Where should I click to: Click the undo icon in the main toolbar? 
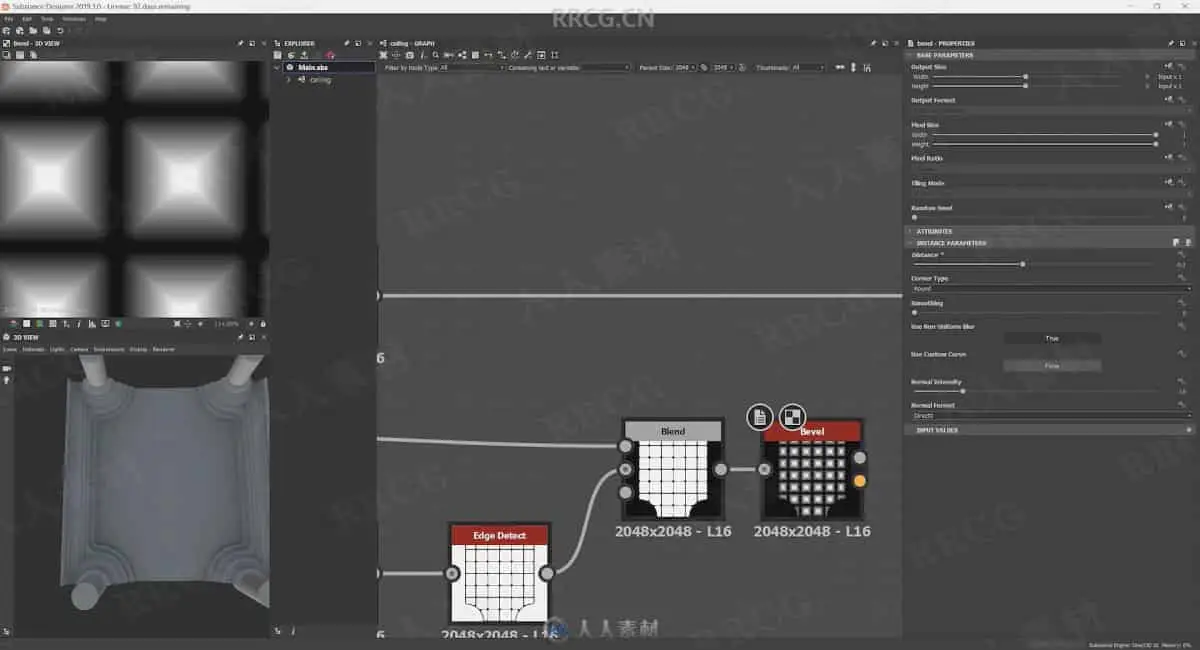coord(60,31)
